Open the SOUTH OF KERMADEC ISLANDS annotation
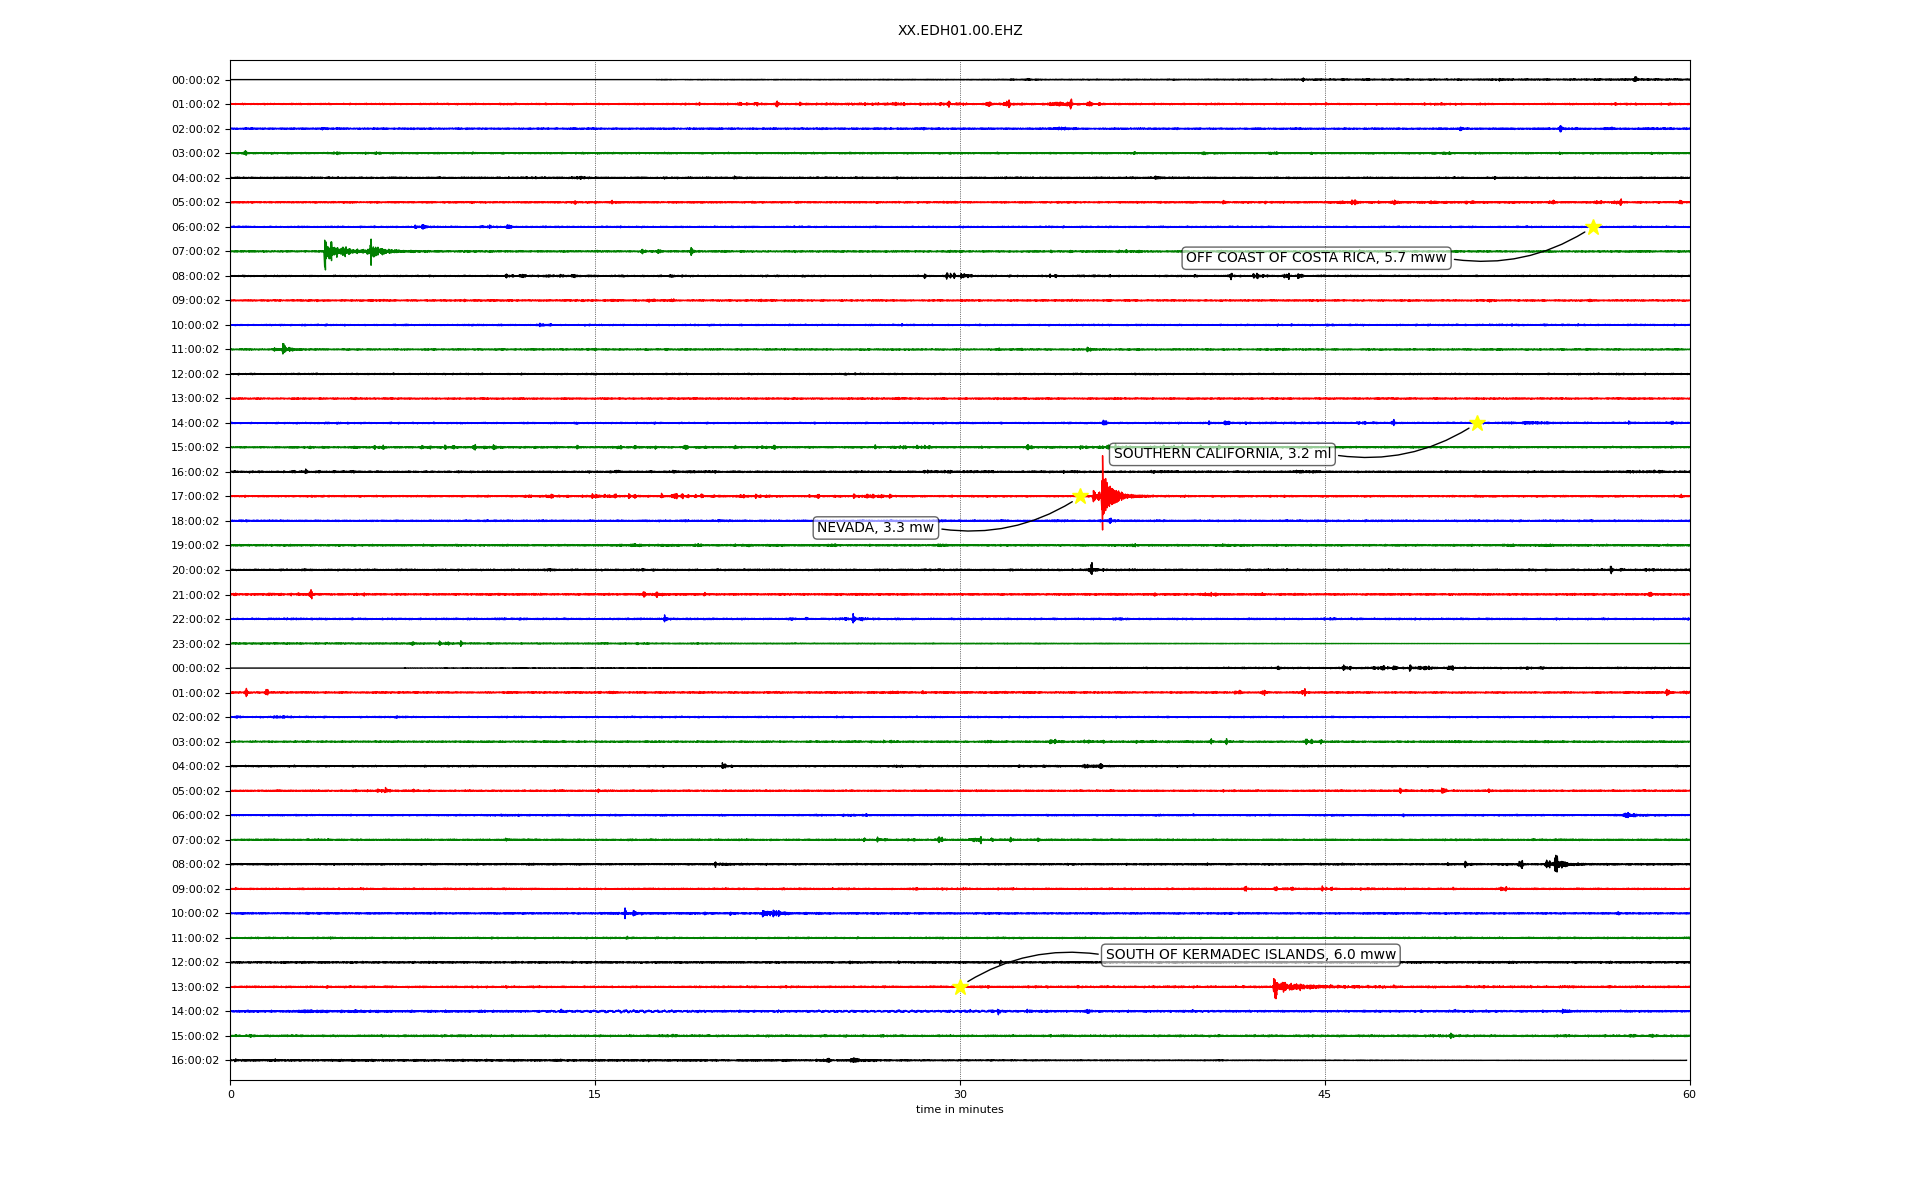Image resolution: width=1920 pixels, height=1200 pixels. tap(1250, 954)
